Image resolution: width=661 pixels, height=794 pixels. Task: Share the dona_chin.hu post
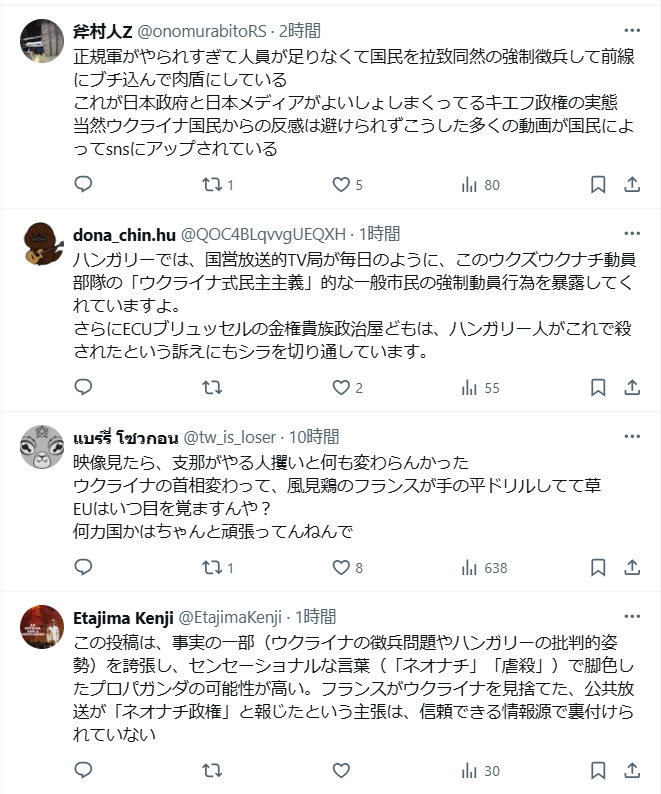[x=632, y=388]
